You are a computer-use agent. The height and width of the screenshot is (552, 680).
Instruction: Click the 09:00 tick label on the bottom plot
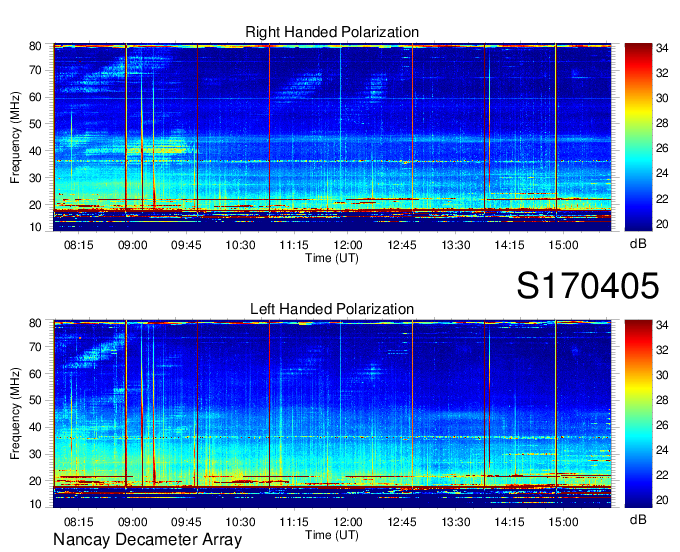point(133,522)
